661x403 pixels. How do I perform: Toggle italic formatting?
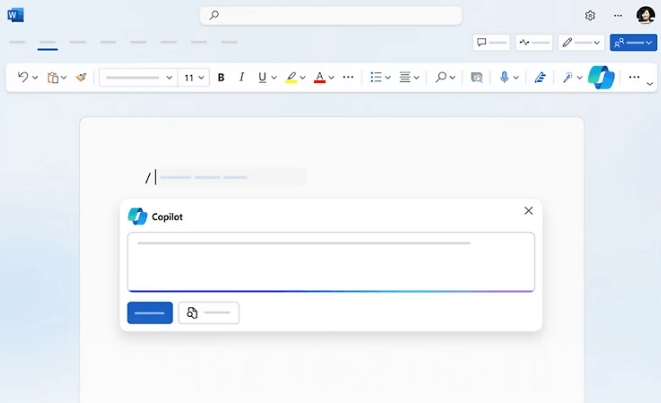pos(241,77)
